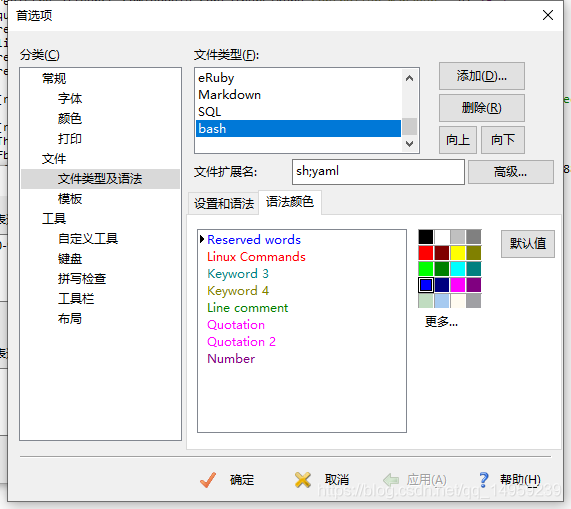Viewport: 571px width, 509px height.
Task: Select Linux Commands syntax item
Action: (x=256, y=257)
